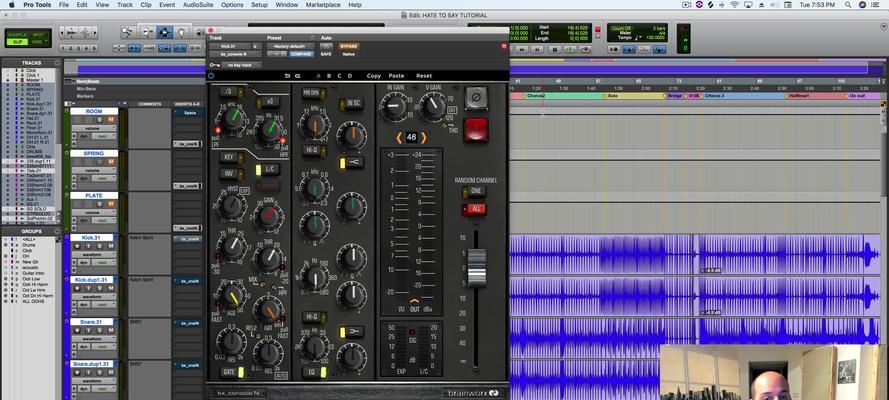The width and height of the screenshot is (889, 400).
Task: Click the plugin Copy button
Action: click(x=374, y=76)
